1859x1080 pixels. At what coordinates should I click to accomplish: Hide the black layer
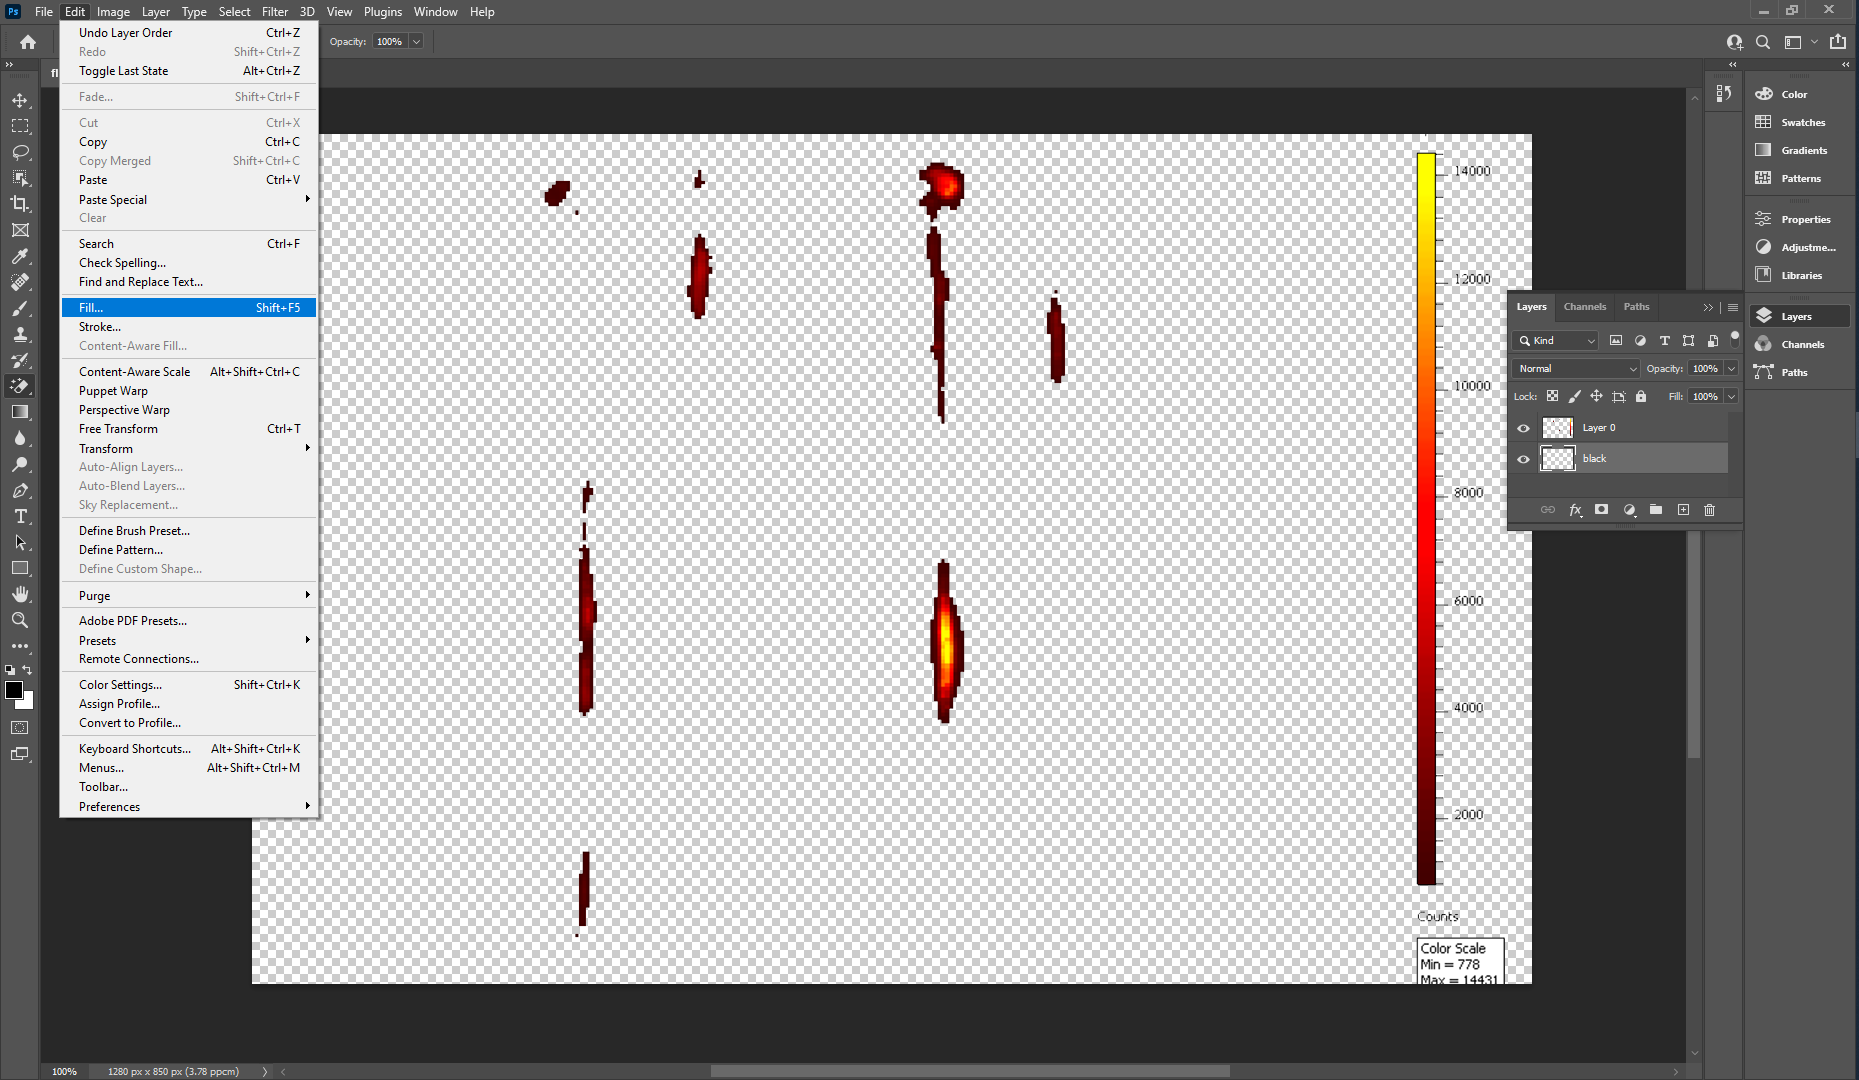point(1523,459)
